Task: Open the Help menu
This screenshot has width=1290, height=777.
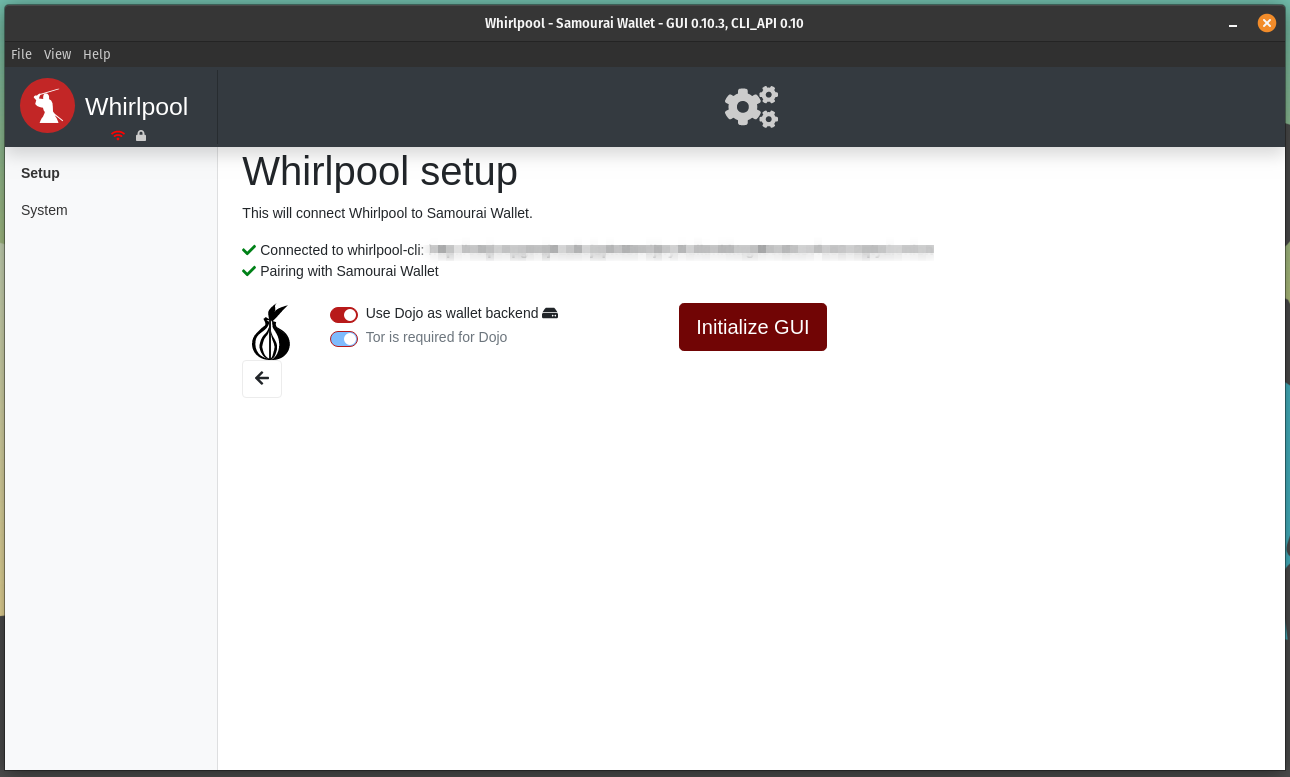Action: 97,54
